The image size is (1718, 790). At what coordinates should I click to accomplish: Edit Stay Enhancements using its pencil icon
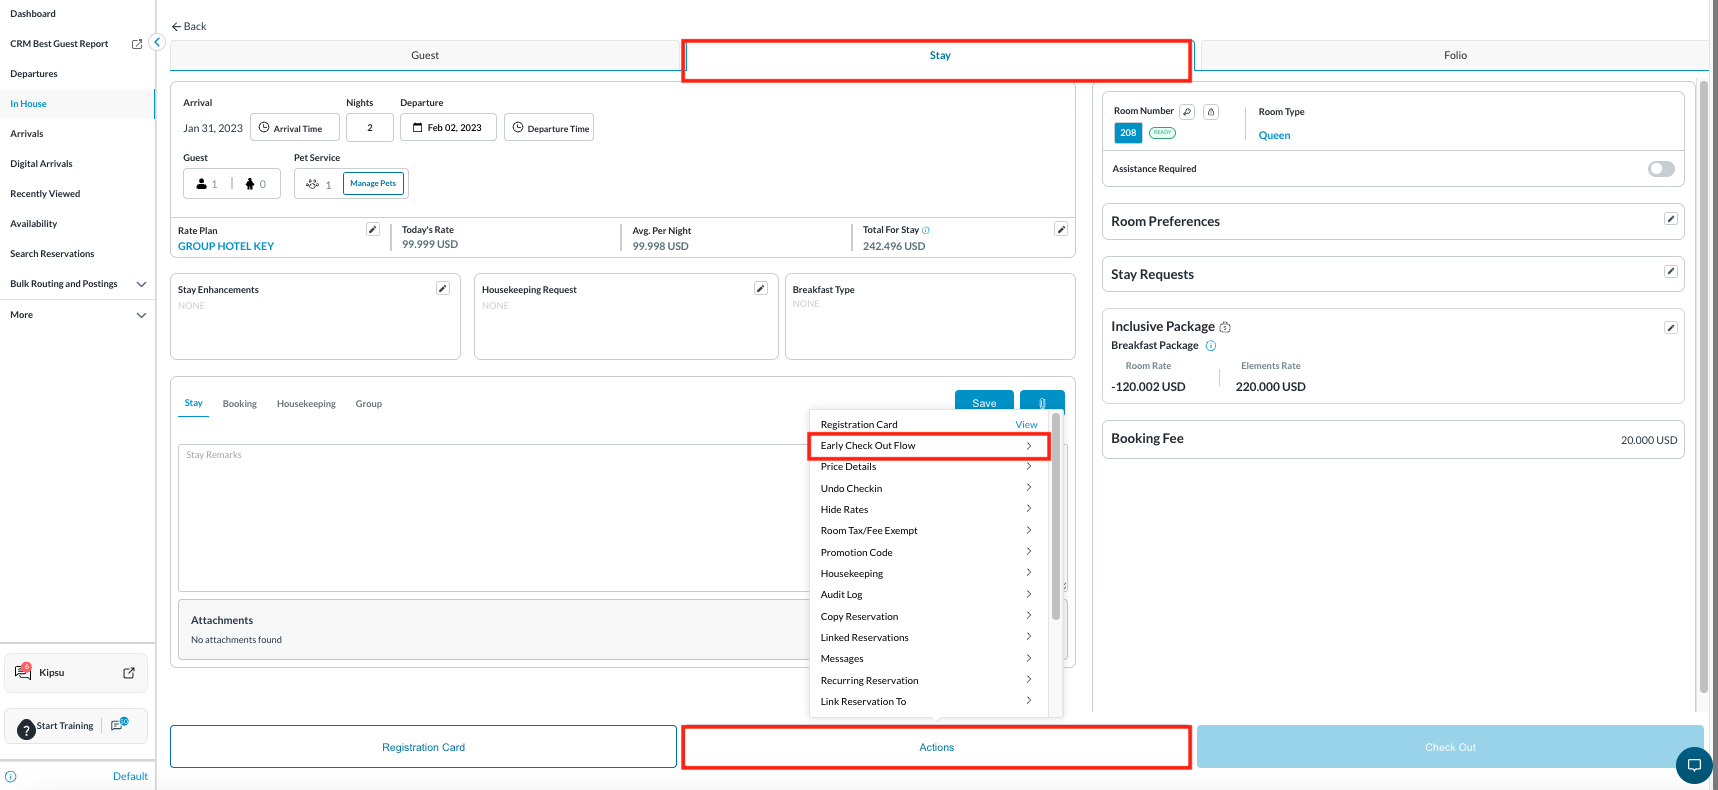tap(443, 289)
